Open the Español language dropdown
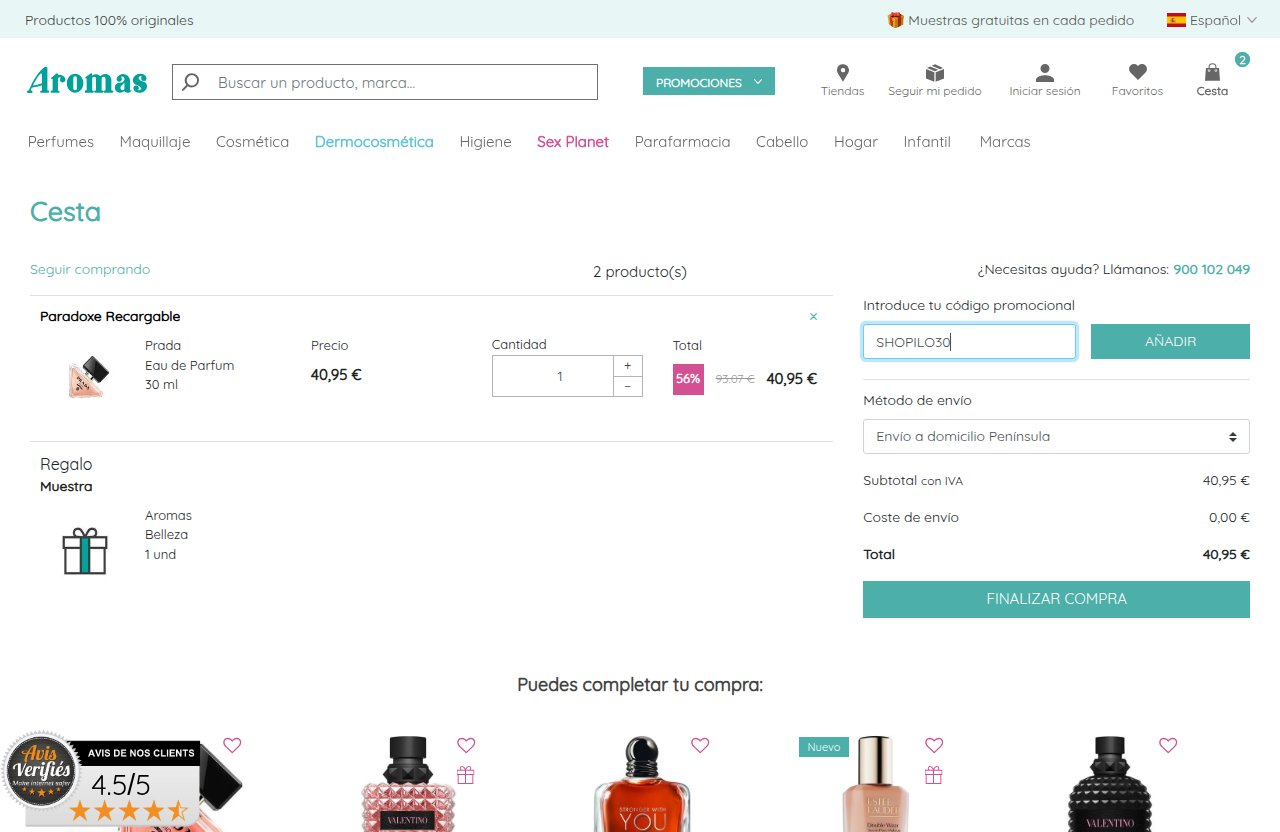Screen dimensions: 1280x832 click(1211, 20)
